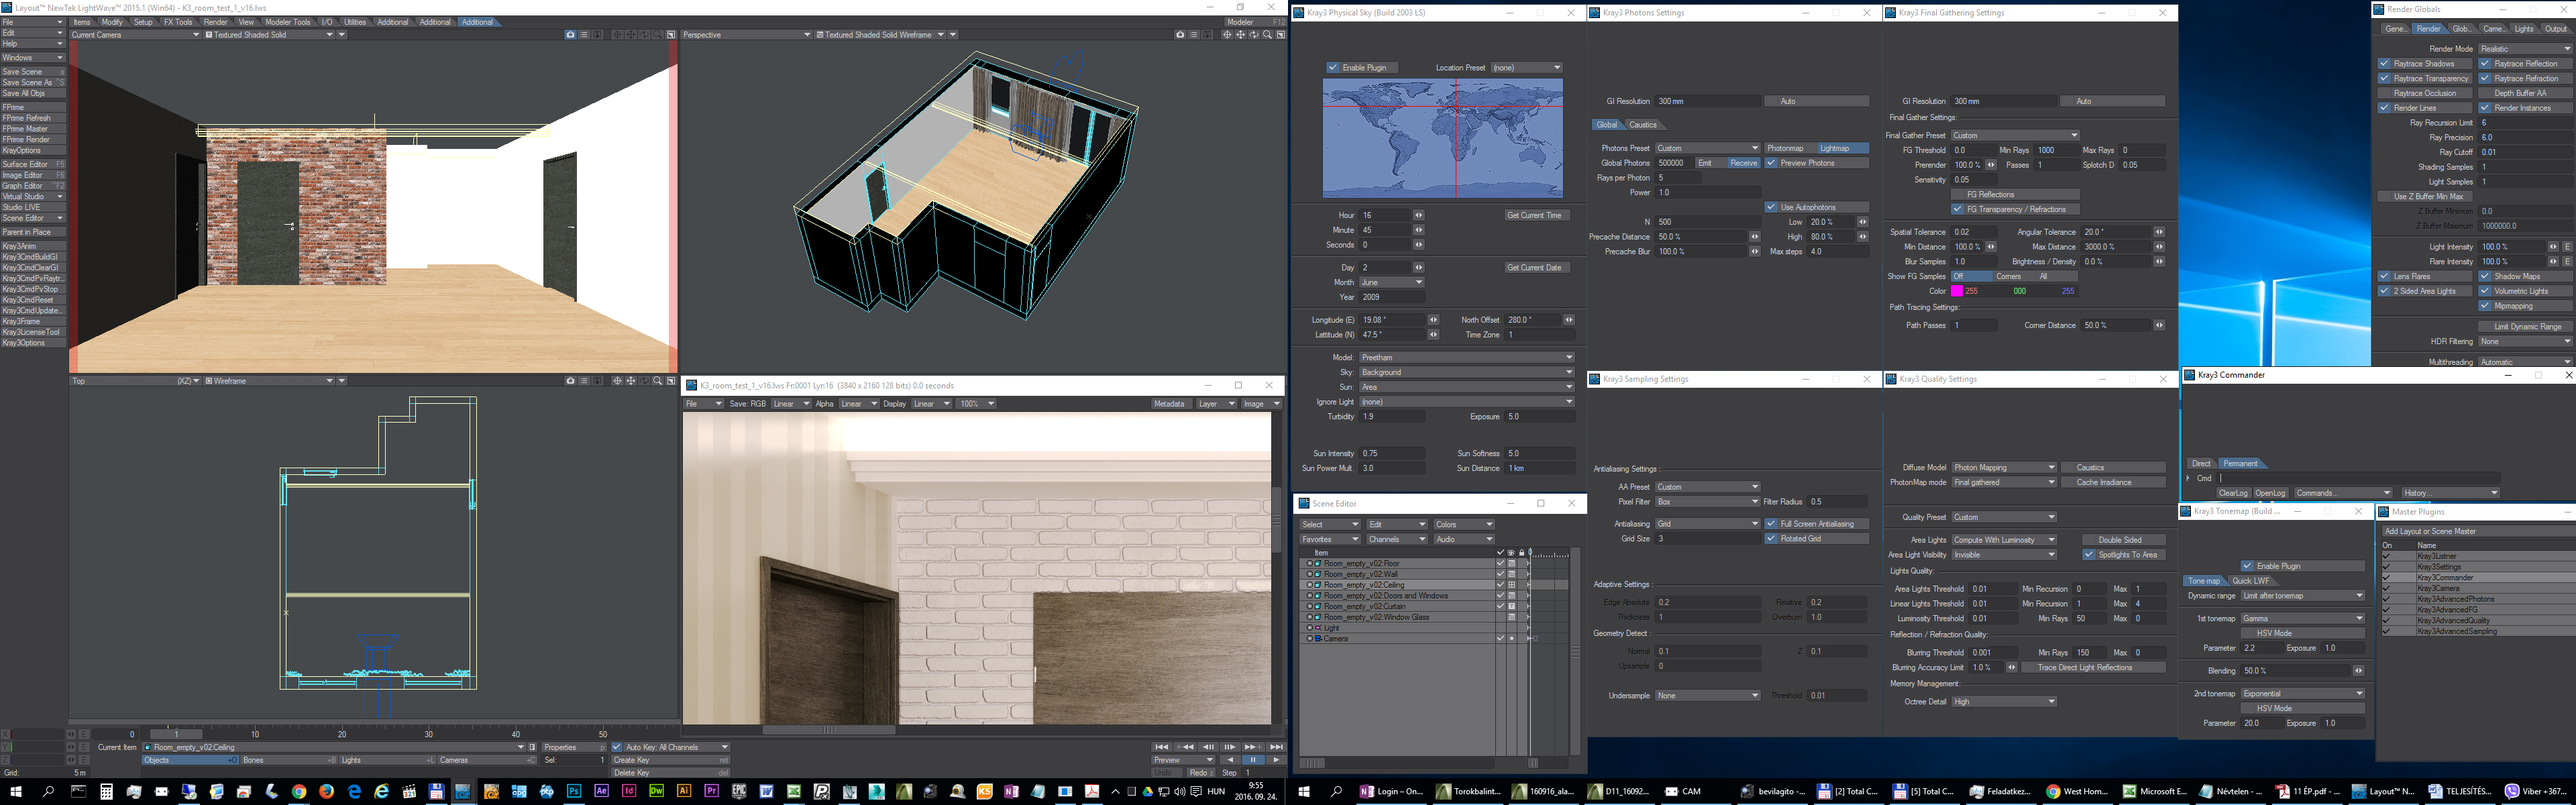
Task: Click the magenta Show FG Samples color swatch
Action: [1957, 291]
